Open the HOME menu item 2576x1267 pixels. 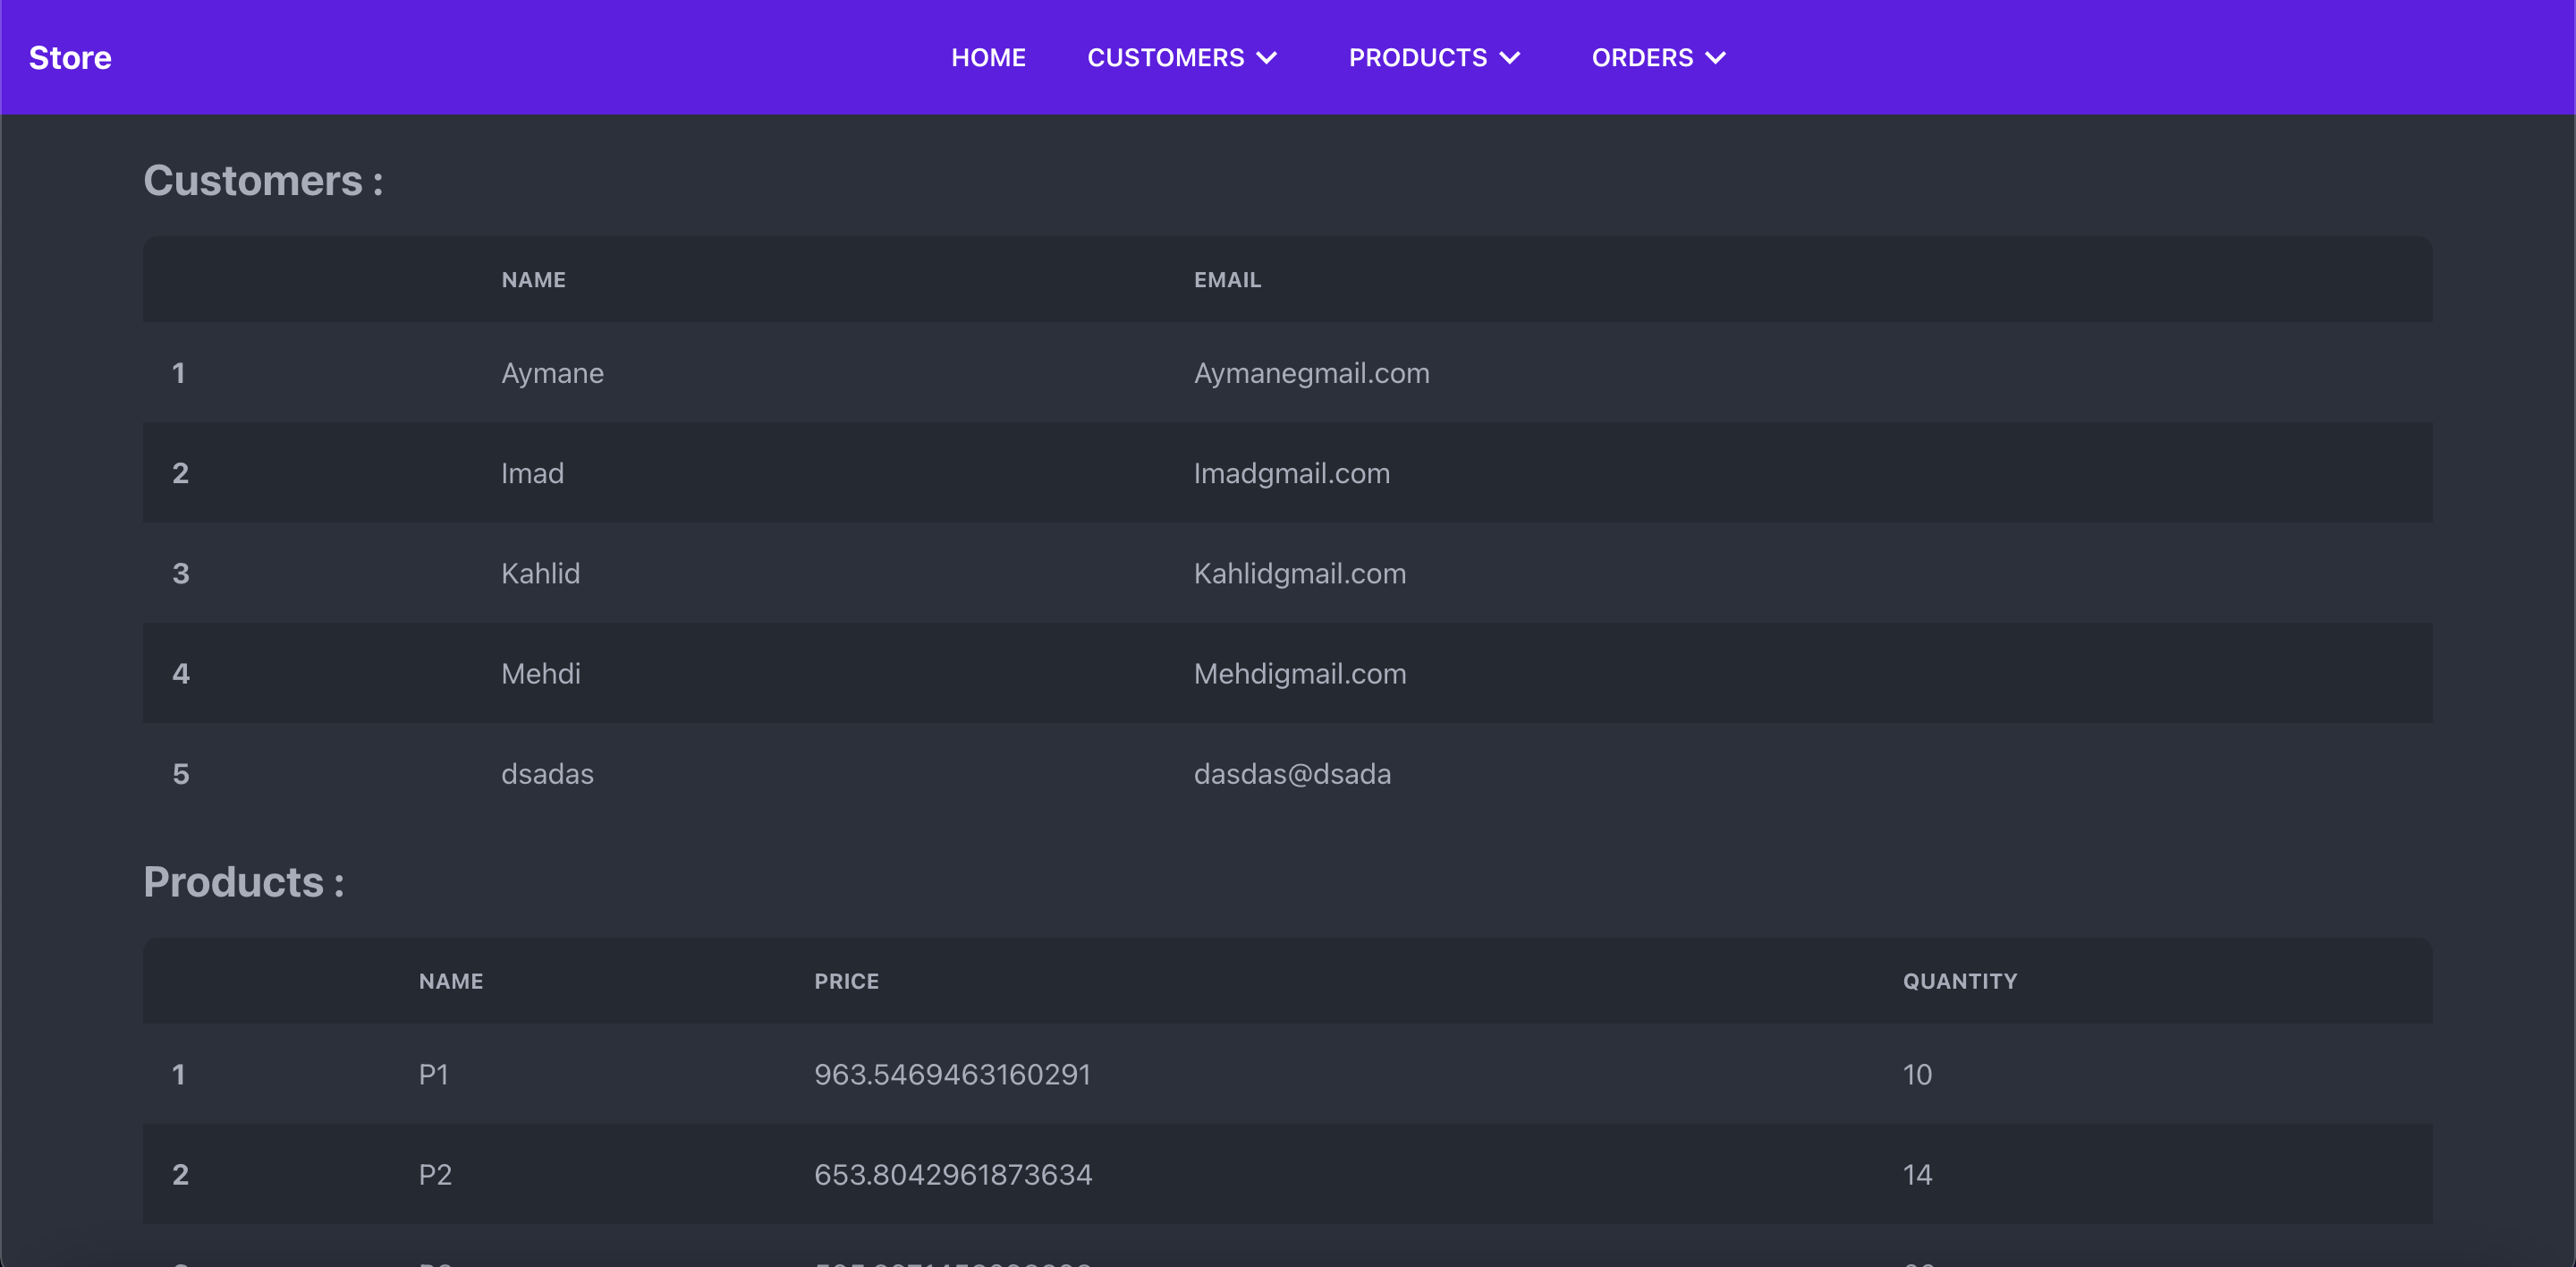[988, 57]
